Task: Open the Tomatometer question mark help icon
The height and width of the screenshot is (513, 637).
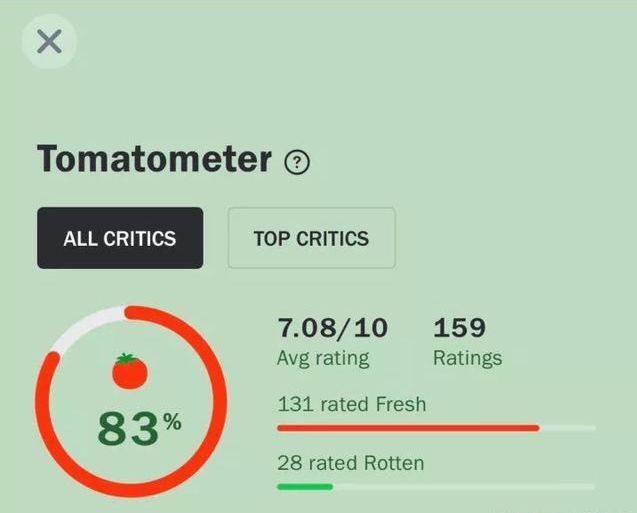Action: pos(297,162)
